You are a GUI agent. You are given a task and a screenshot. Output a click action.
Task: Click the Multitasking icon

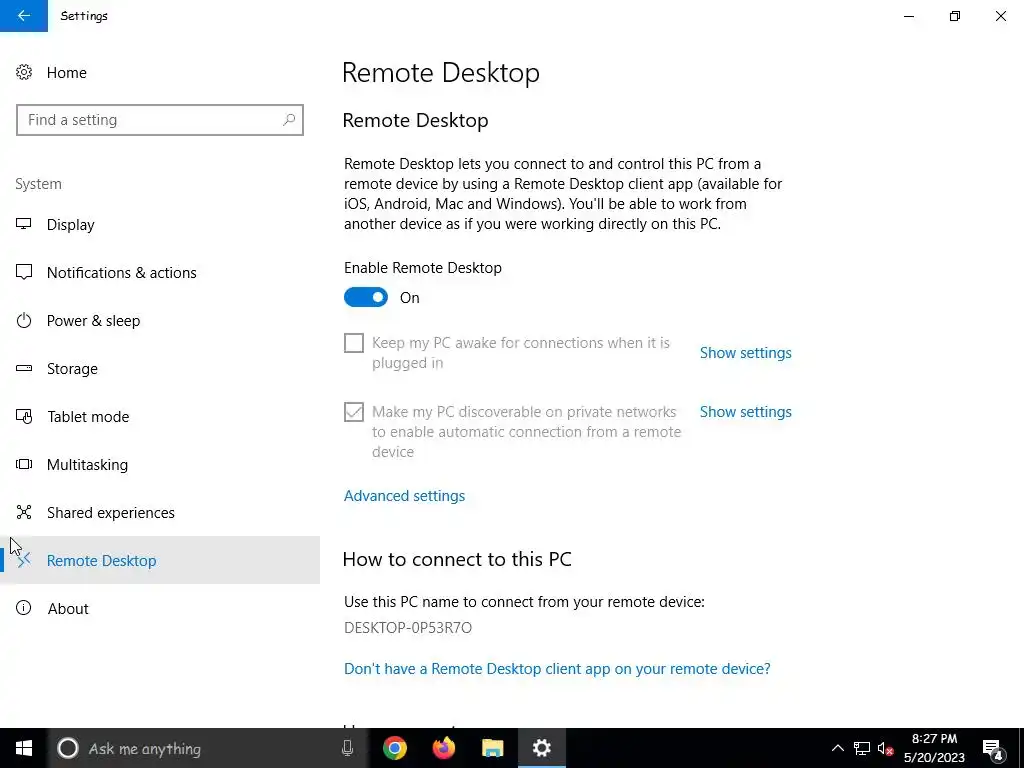(x=24, y=464)
